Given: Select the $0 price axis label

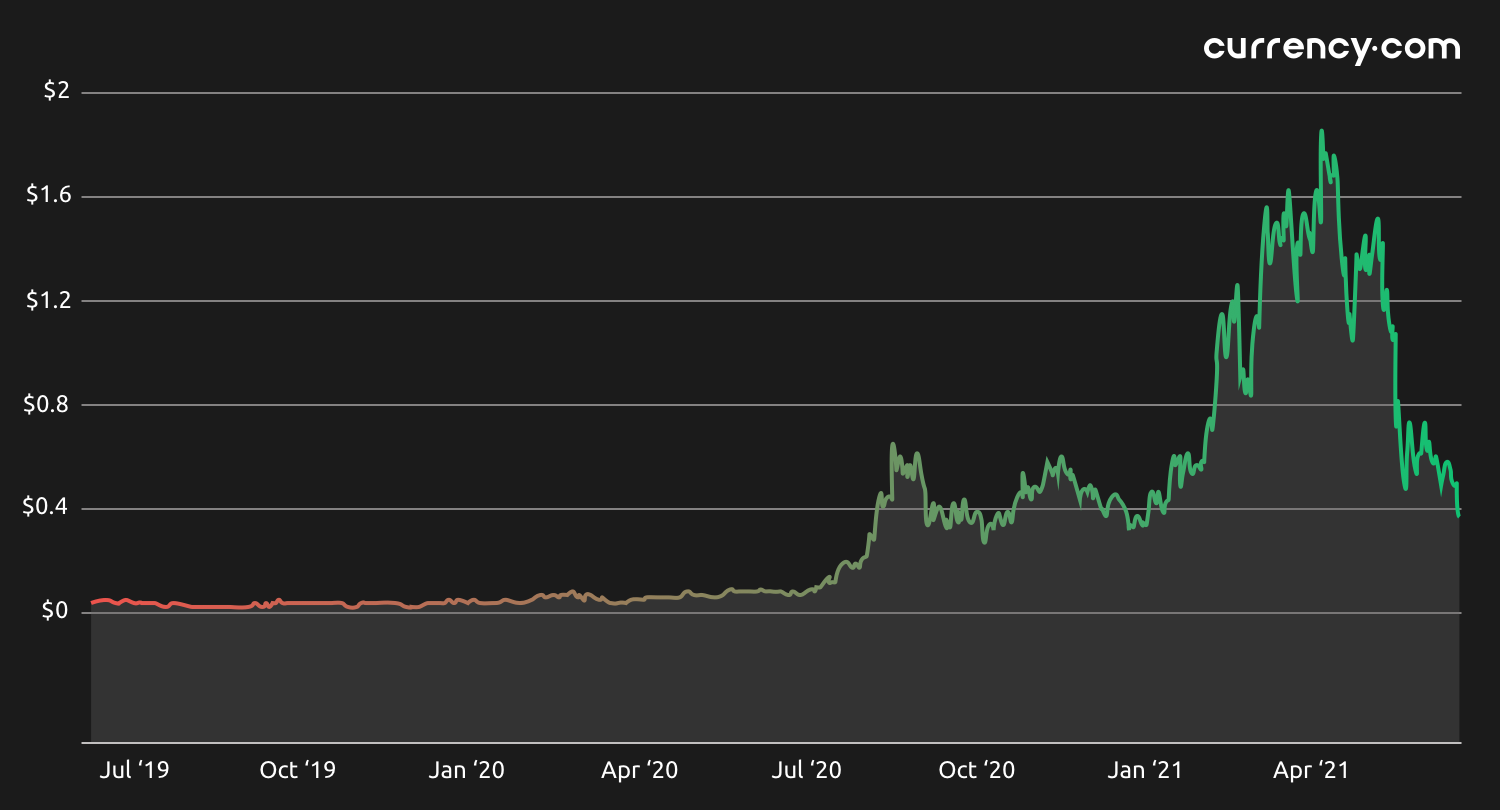Looking at the screenshot, I should (56, 612).
